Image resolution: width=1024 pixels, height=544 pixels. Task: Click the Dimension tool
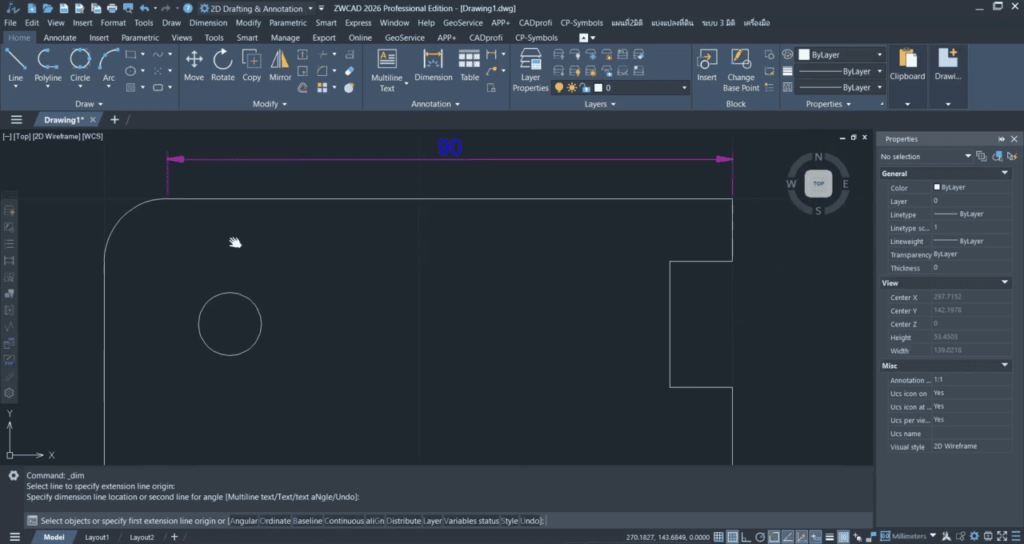coord(433,65)
